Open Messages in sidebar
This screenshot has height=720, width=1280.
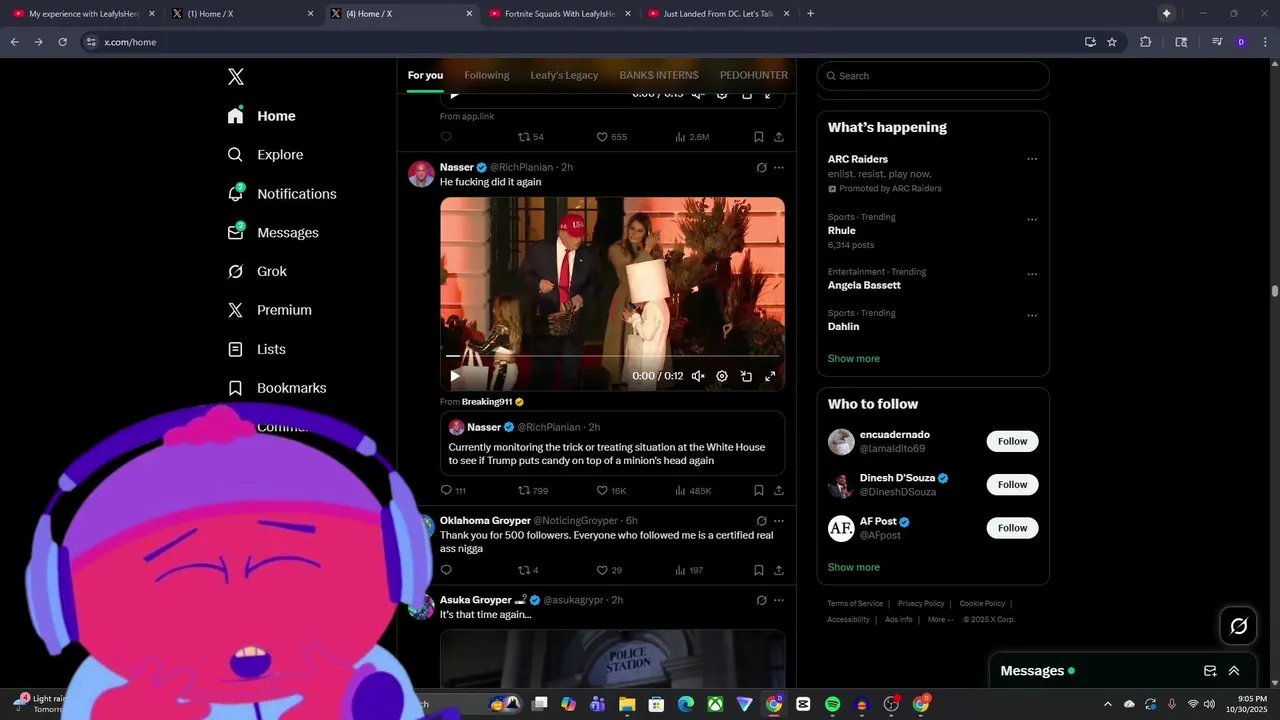pyautogui.click(x=274, y=233)
